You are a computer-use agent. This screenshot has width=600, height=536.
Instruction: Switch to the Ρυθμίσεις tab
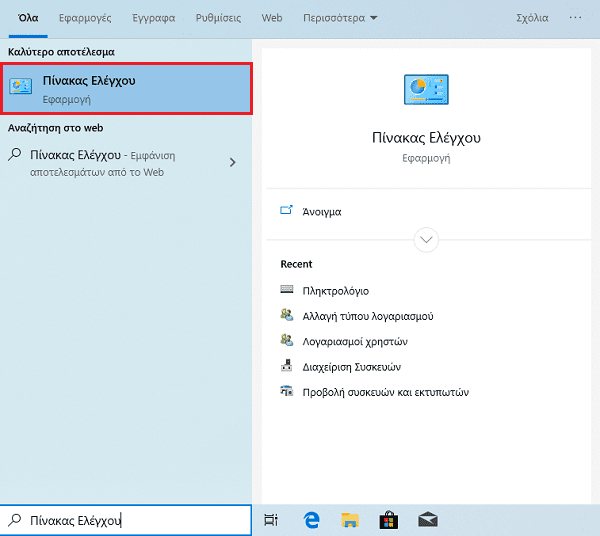(218, 18)
